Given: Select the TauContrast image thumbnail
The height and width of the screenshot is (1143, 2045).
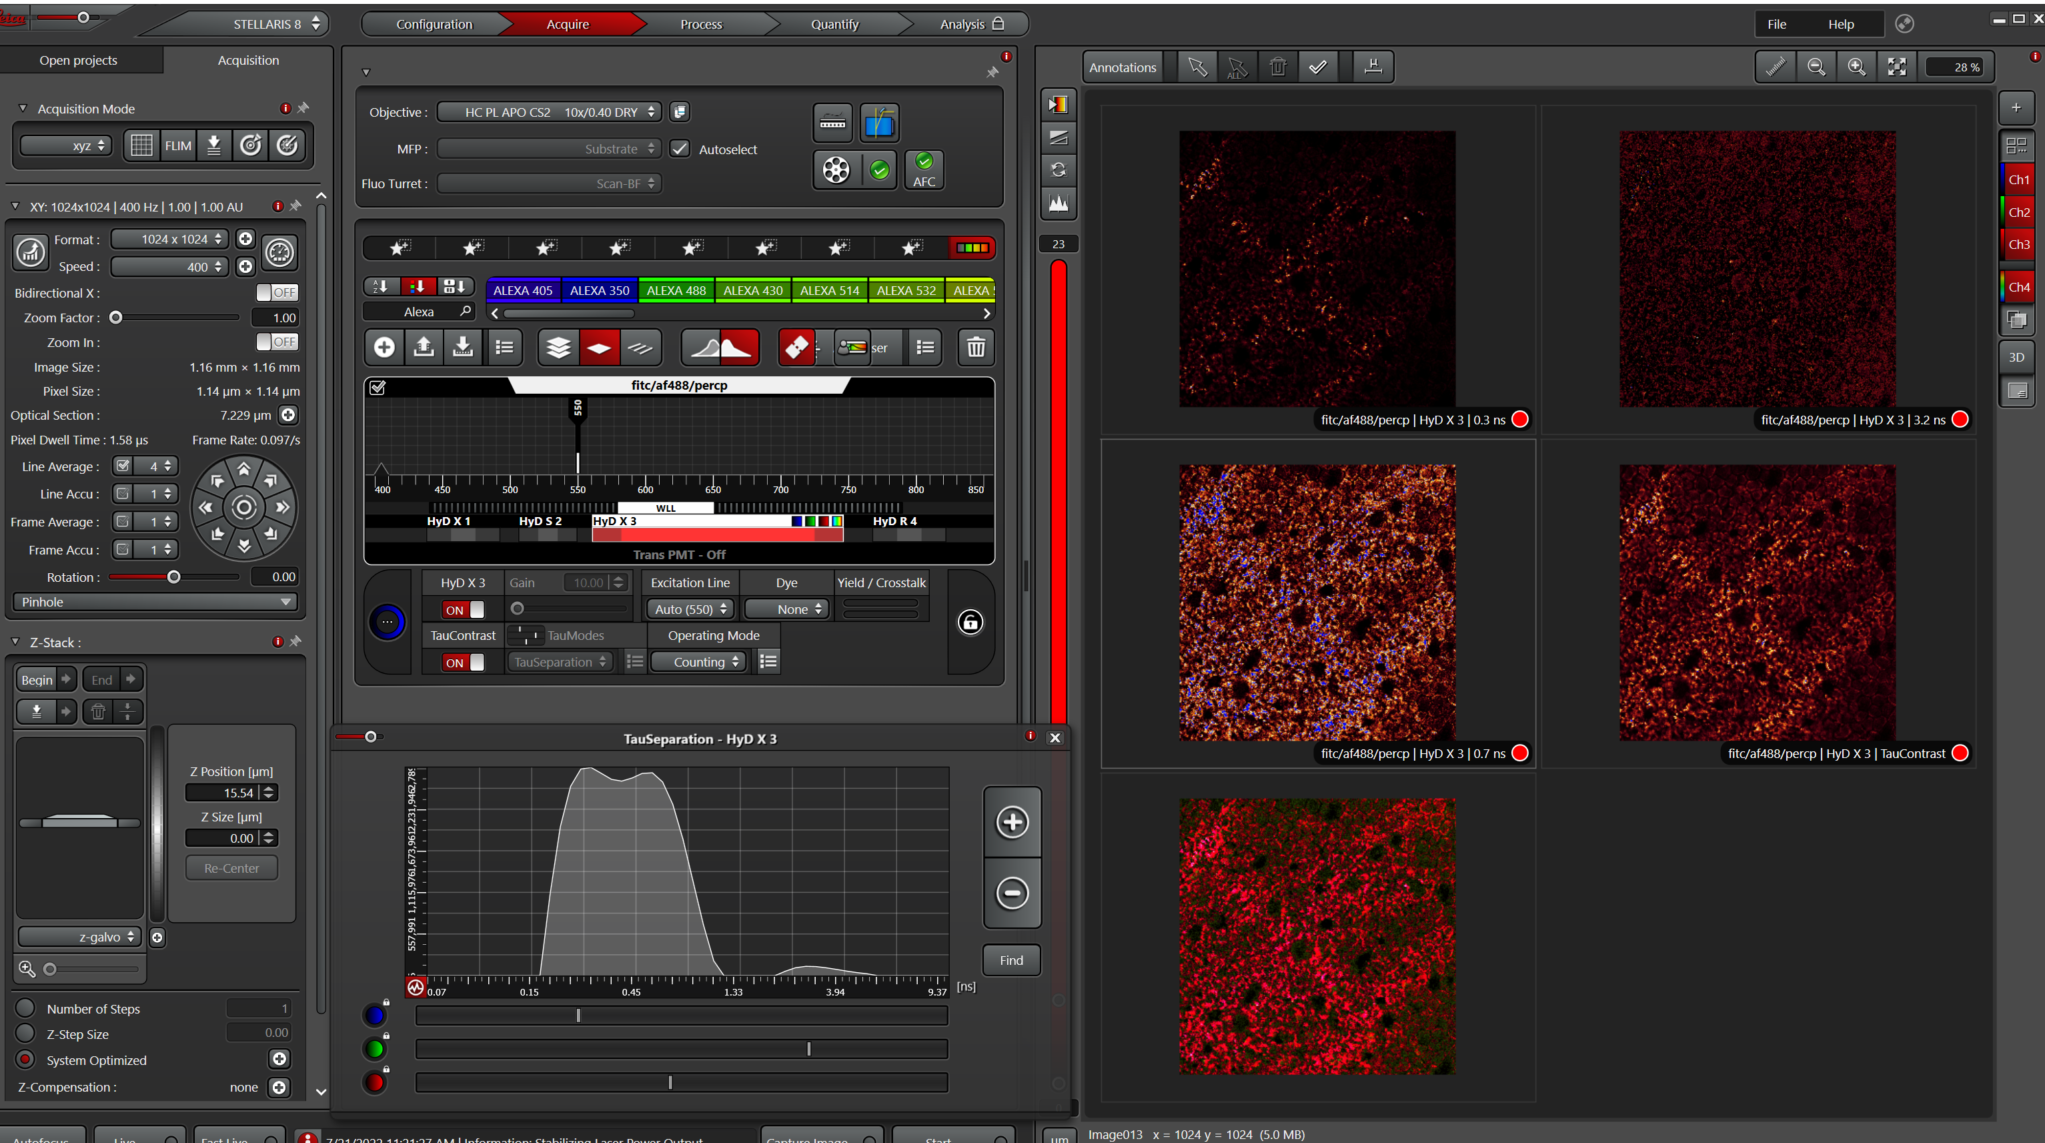Looking at the screenshot, I should coord(1756,603).
